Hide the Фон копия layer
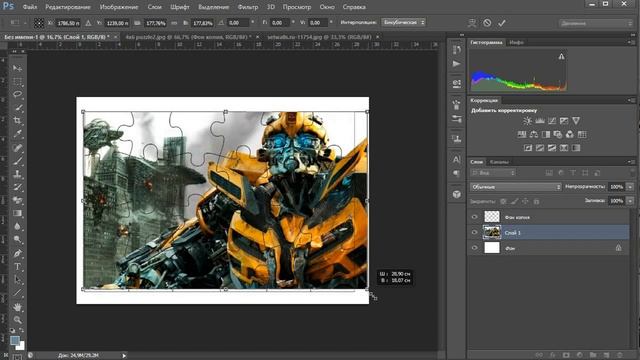The height and width of the screenshot is (360, 640). (474, 217)
